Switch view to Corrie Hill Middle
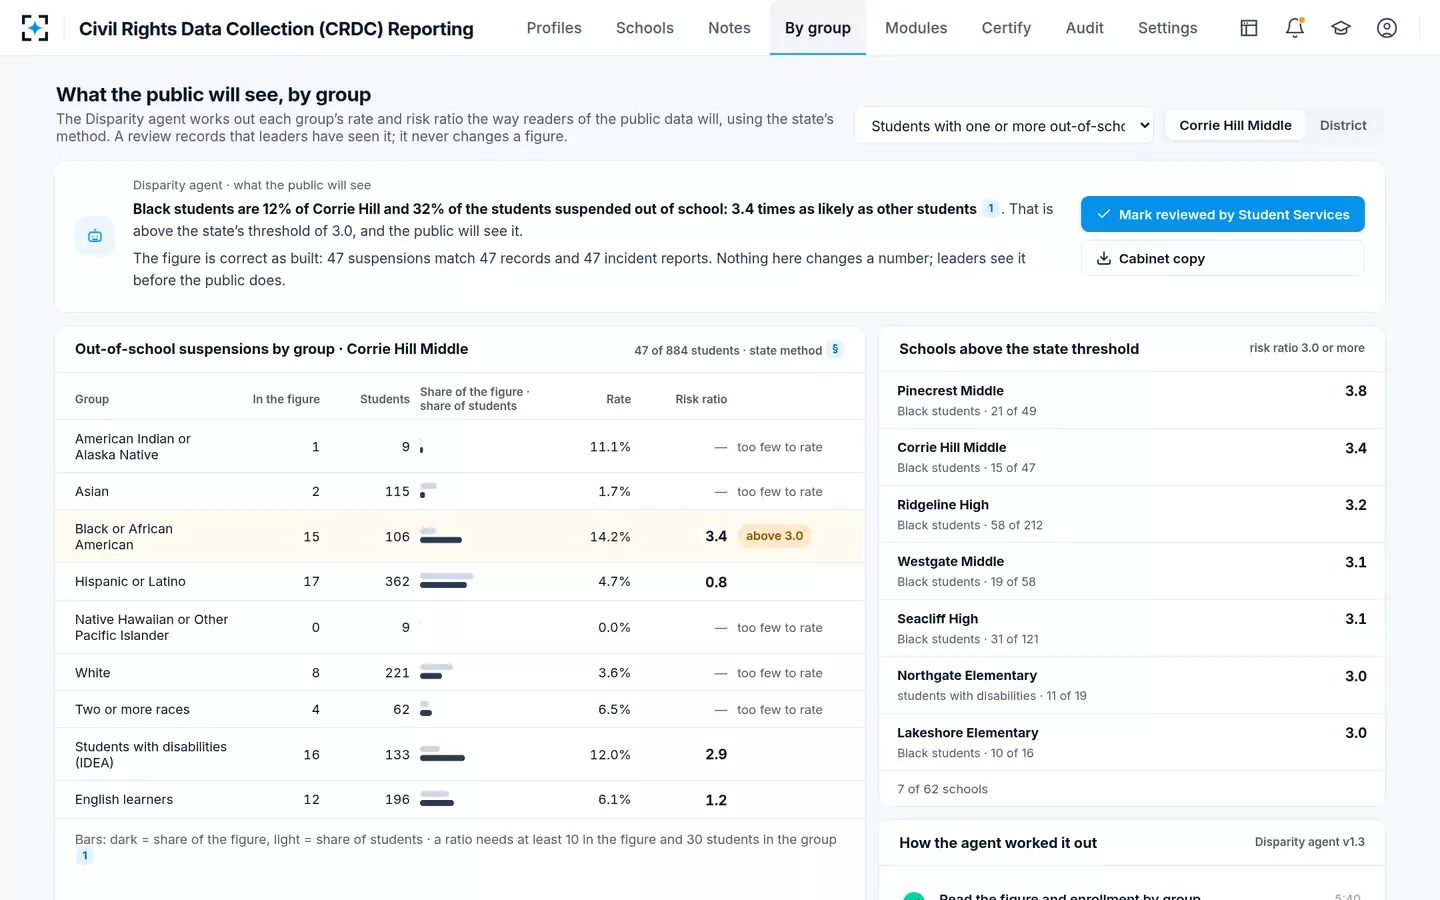1440x900 pixels. [x=1235, y=125]
